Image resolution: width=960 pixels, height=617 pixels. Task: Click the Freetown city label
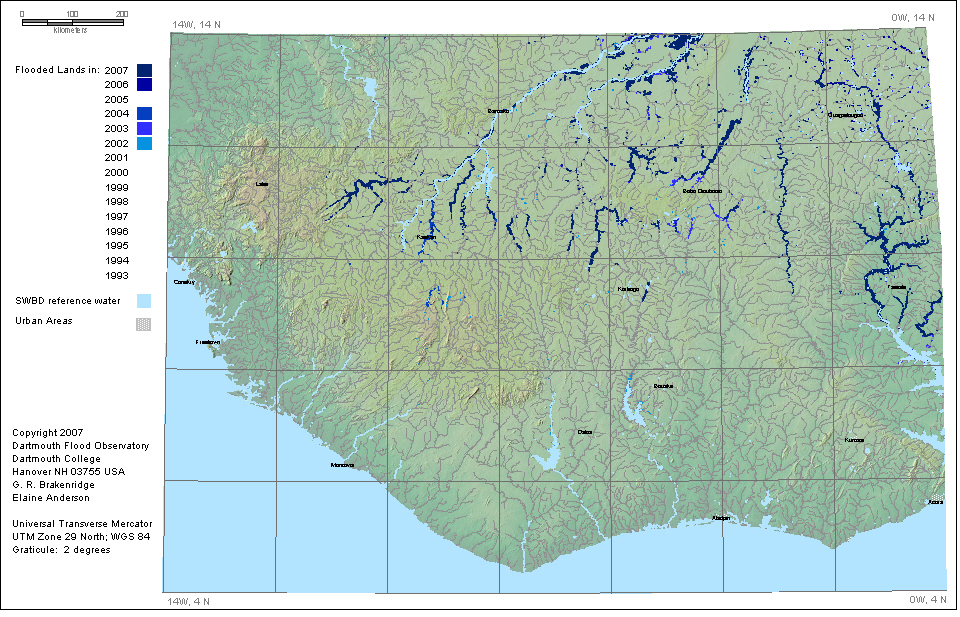pyautogui.click(x=207, y=342)
